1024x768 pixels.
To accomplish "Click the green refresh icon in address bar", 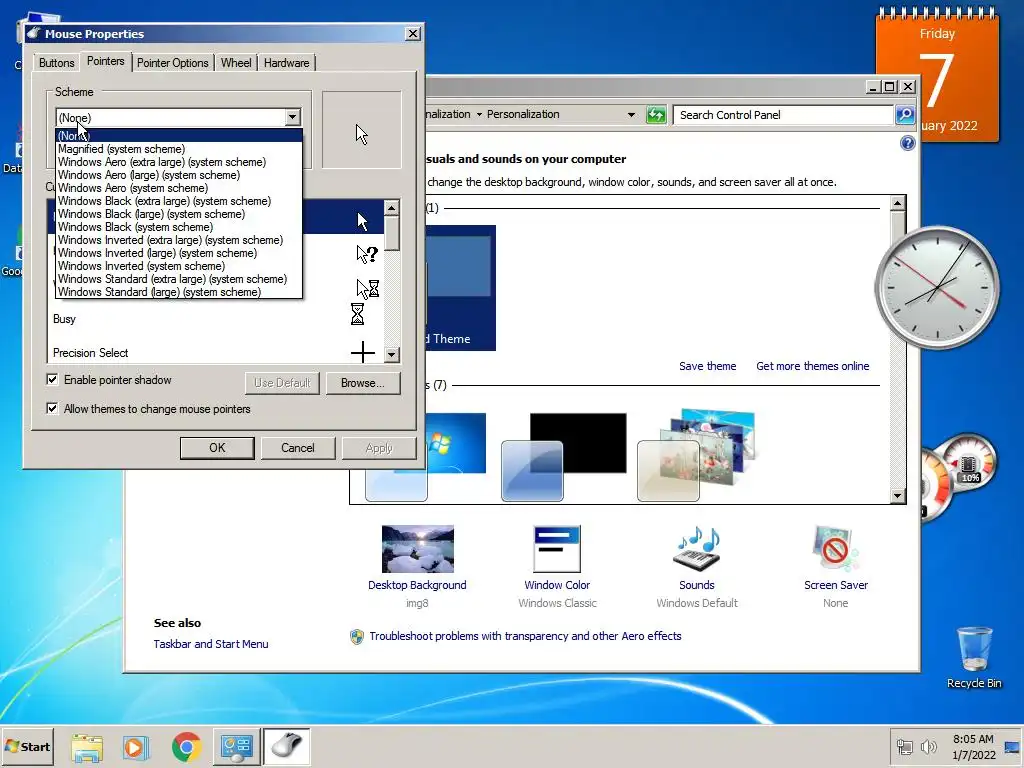I will point(656,115).
